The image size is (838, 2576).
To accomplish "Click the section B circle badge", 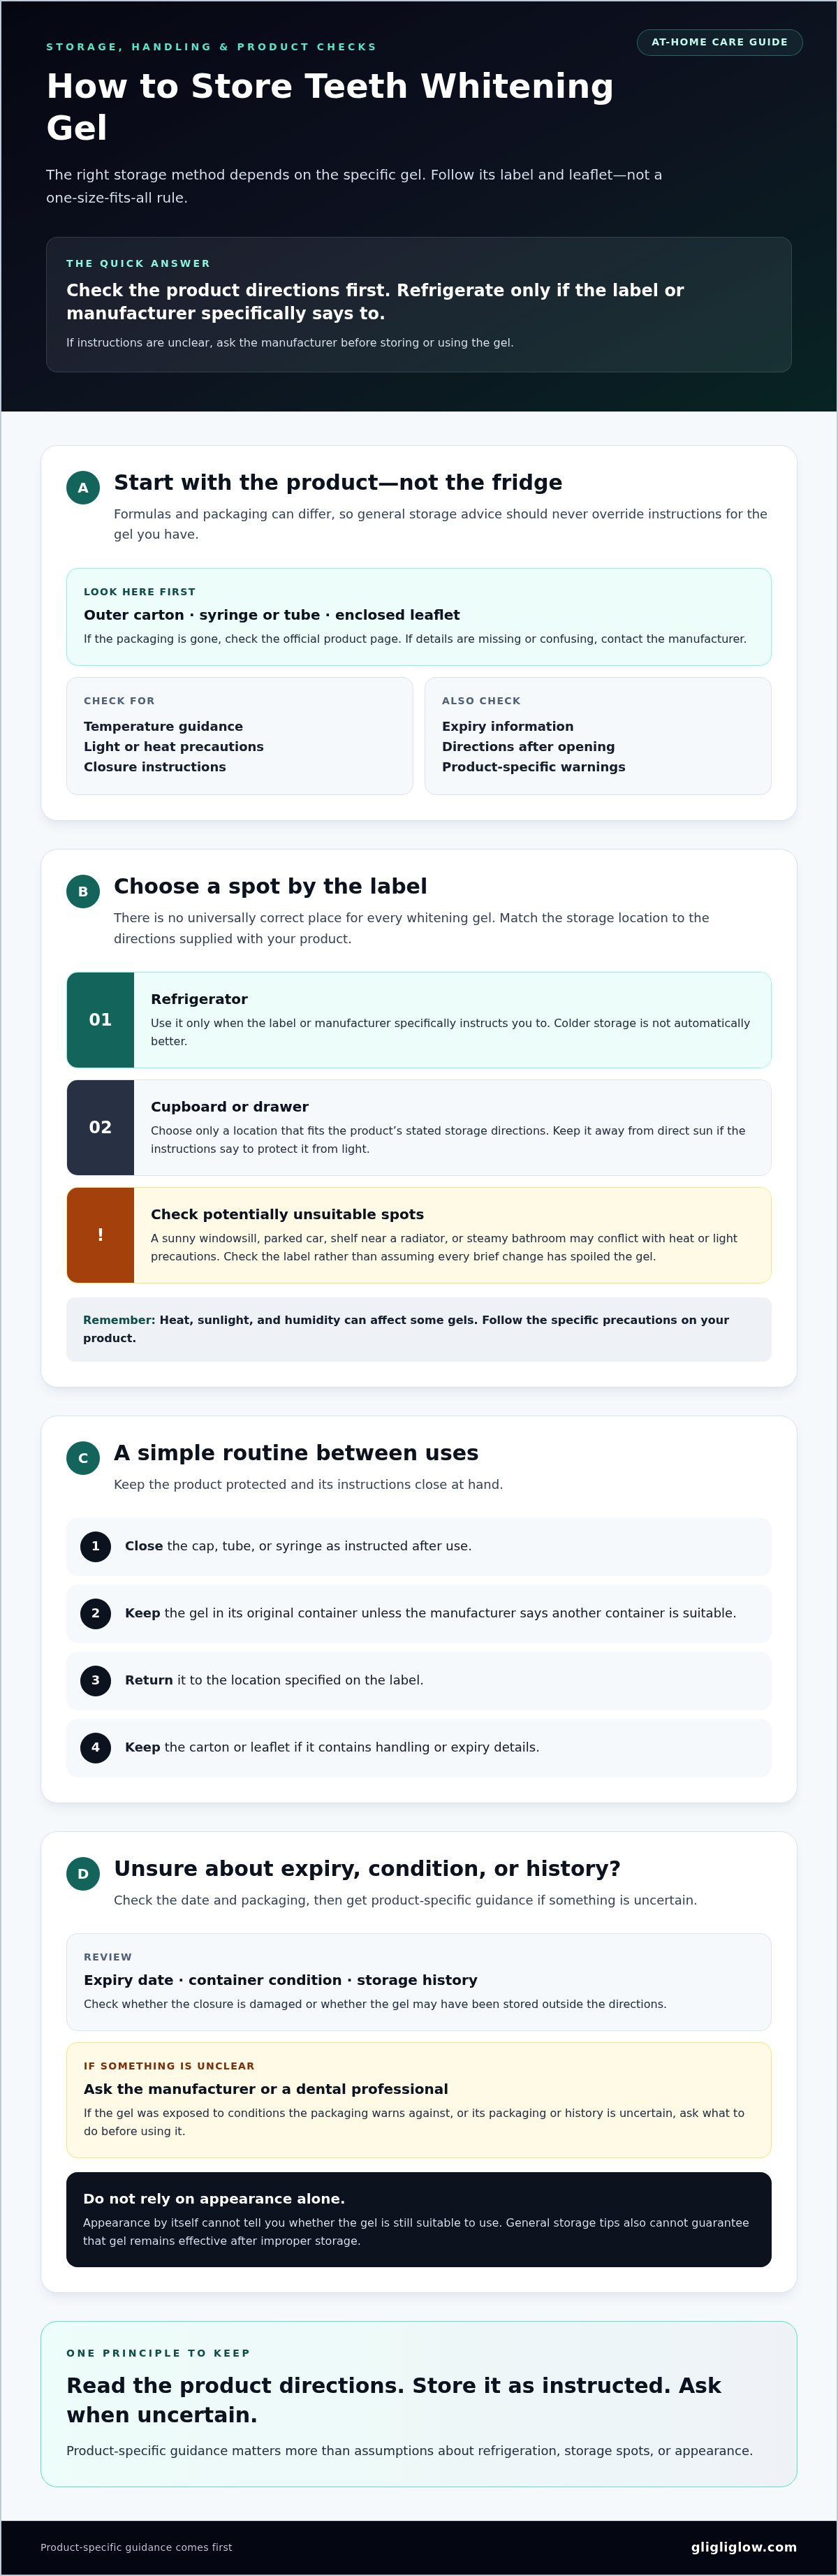I will (x=83, y=892).
